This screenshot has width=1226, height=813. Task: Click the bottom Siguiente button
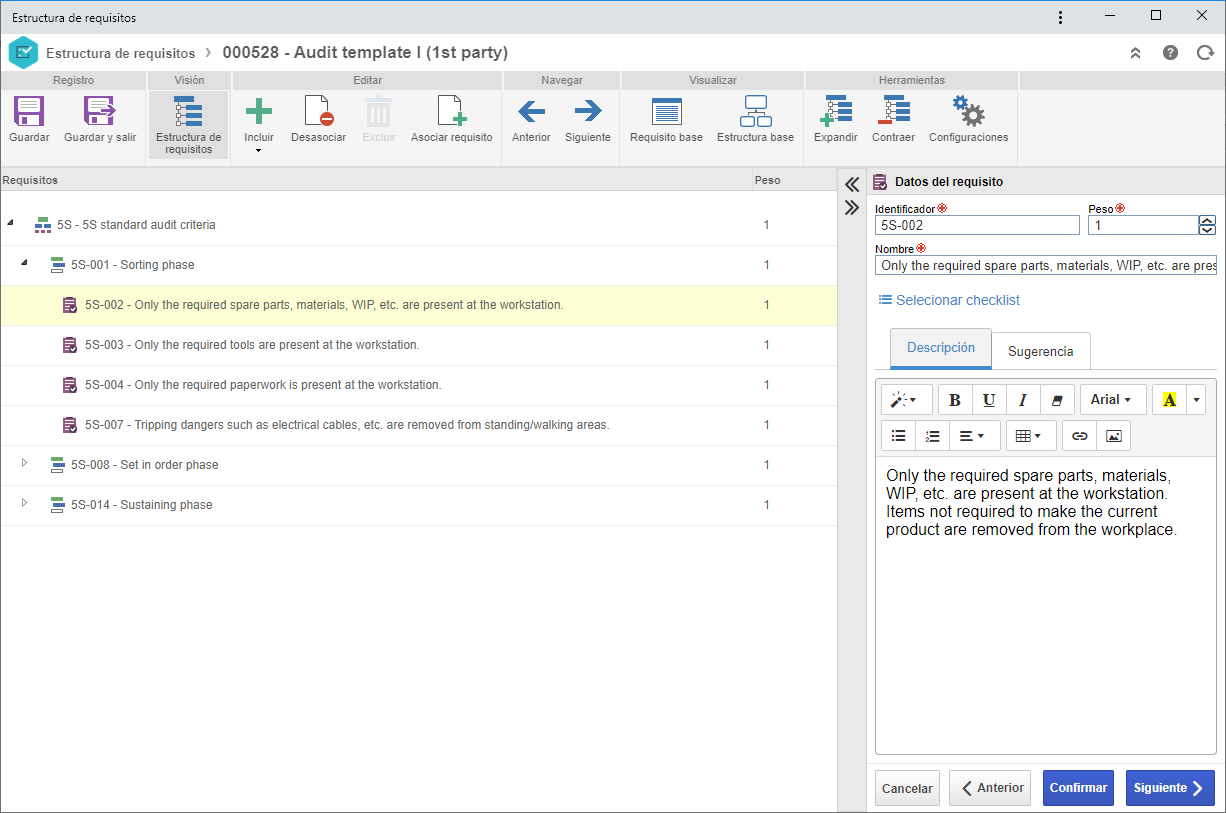tap(1170, 788)
